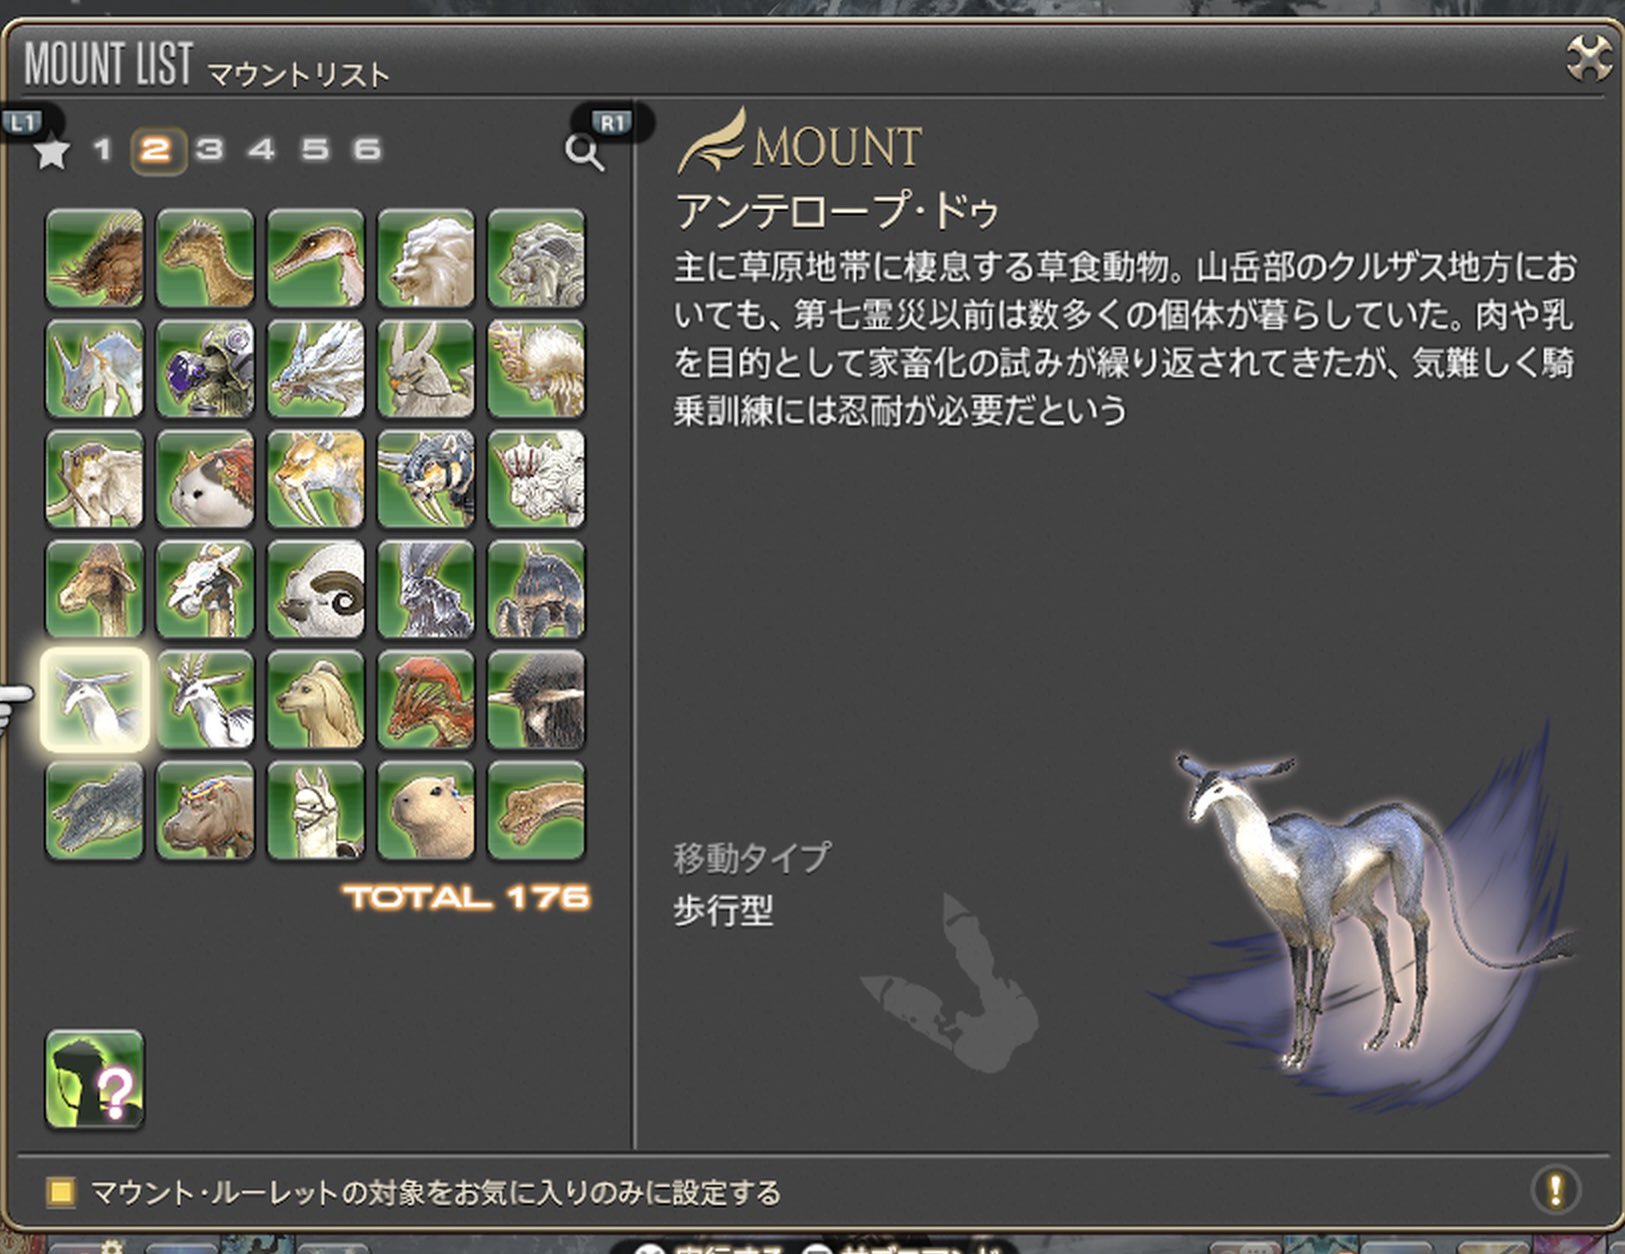
Task: Open the mount roulette question-mark icon
Action: (95, 1080)
